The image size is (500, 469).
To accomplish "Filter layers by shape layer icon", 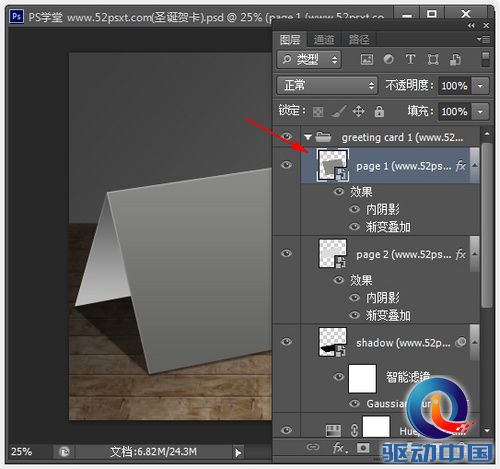I will click(433, 60).
